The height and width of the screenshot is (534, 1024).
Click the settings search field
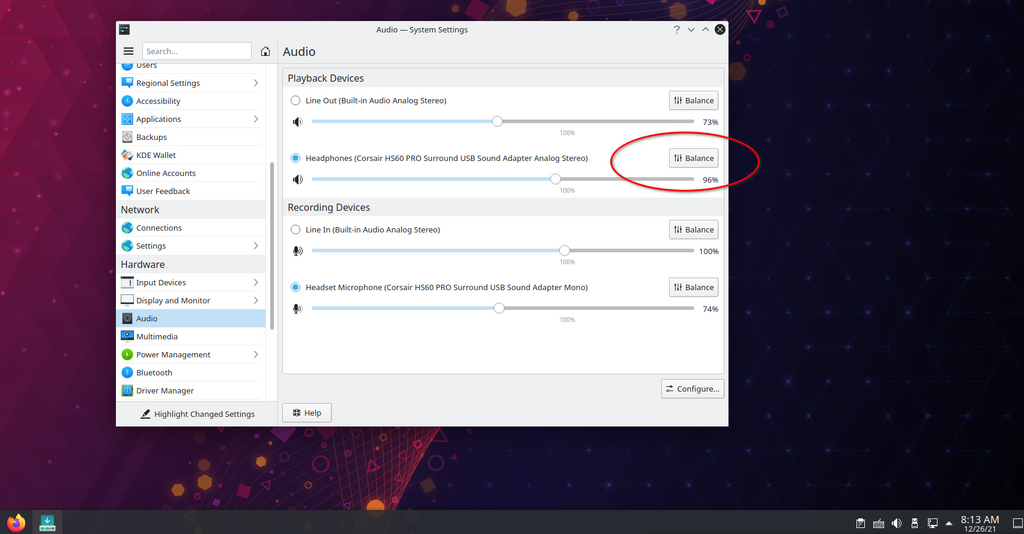[196, 51]
